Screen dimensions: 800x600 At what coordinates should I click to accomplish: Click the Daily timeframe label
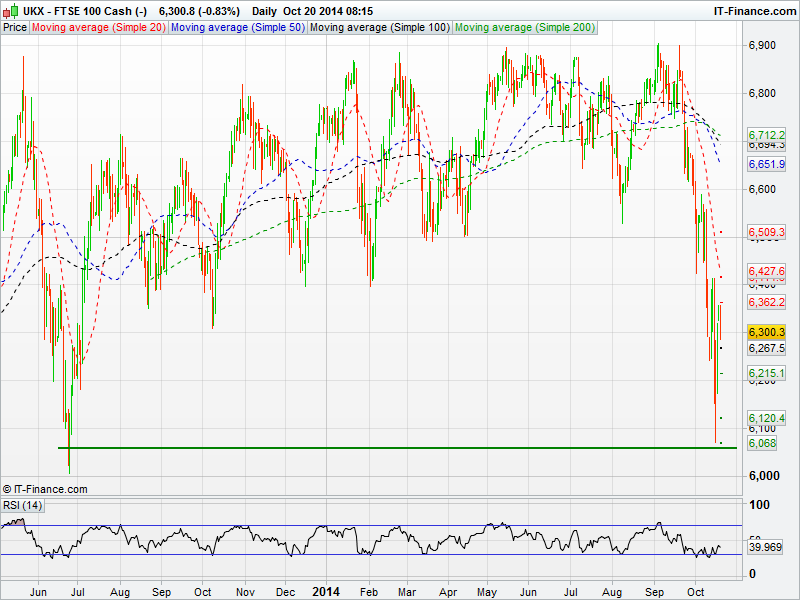(x=266, y=11)
